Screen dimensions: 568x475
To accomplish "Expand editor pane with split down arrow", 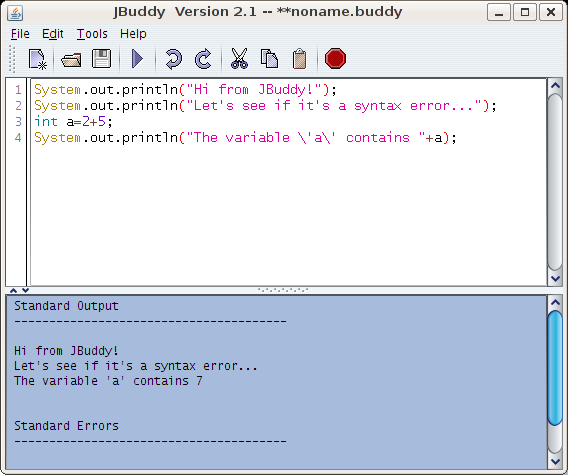I will point(25,290).
